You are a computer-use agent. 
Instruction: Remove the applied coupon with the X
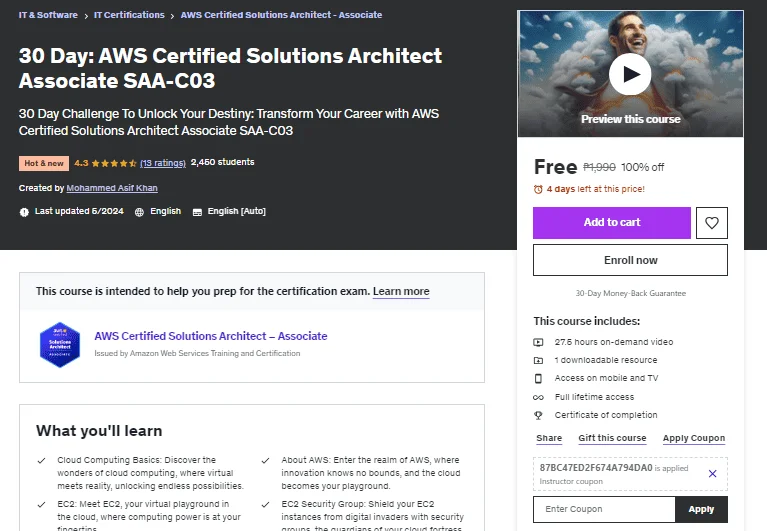713,473
